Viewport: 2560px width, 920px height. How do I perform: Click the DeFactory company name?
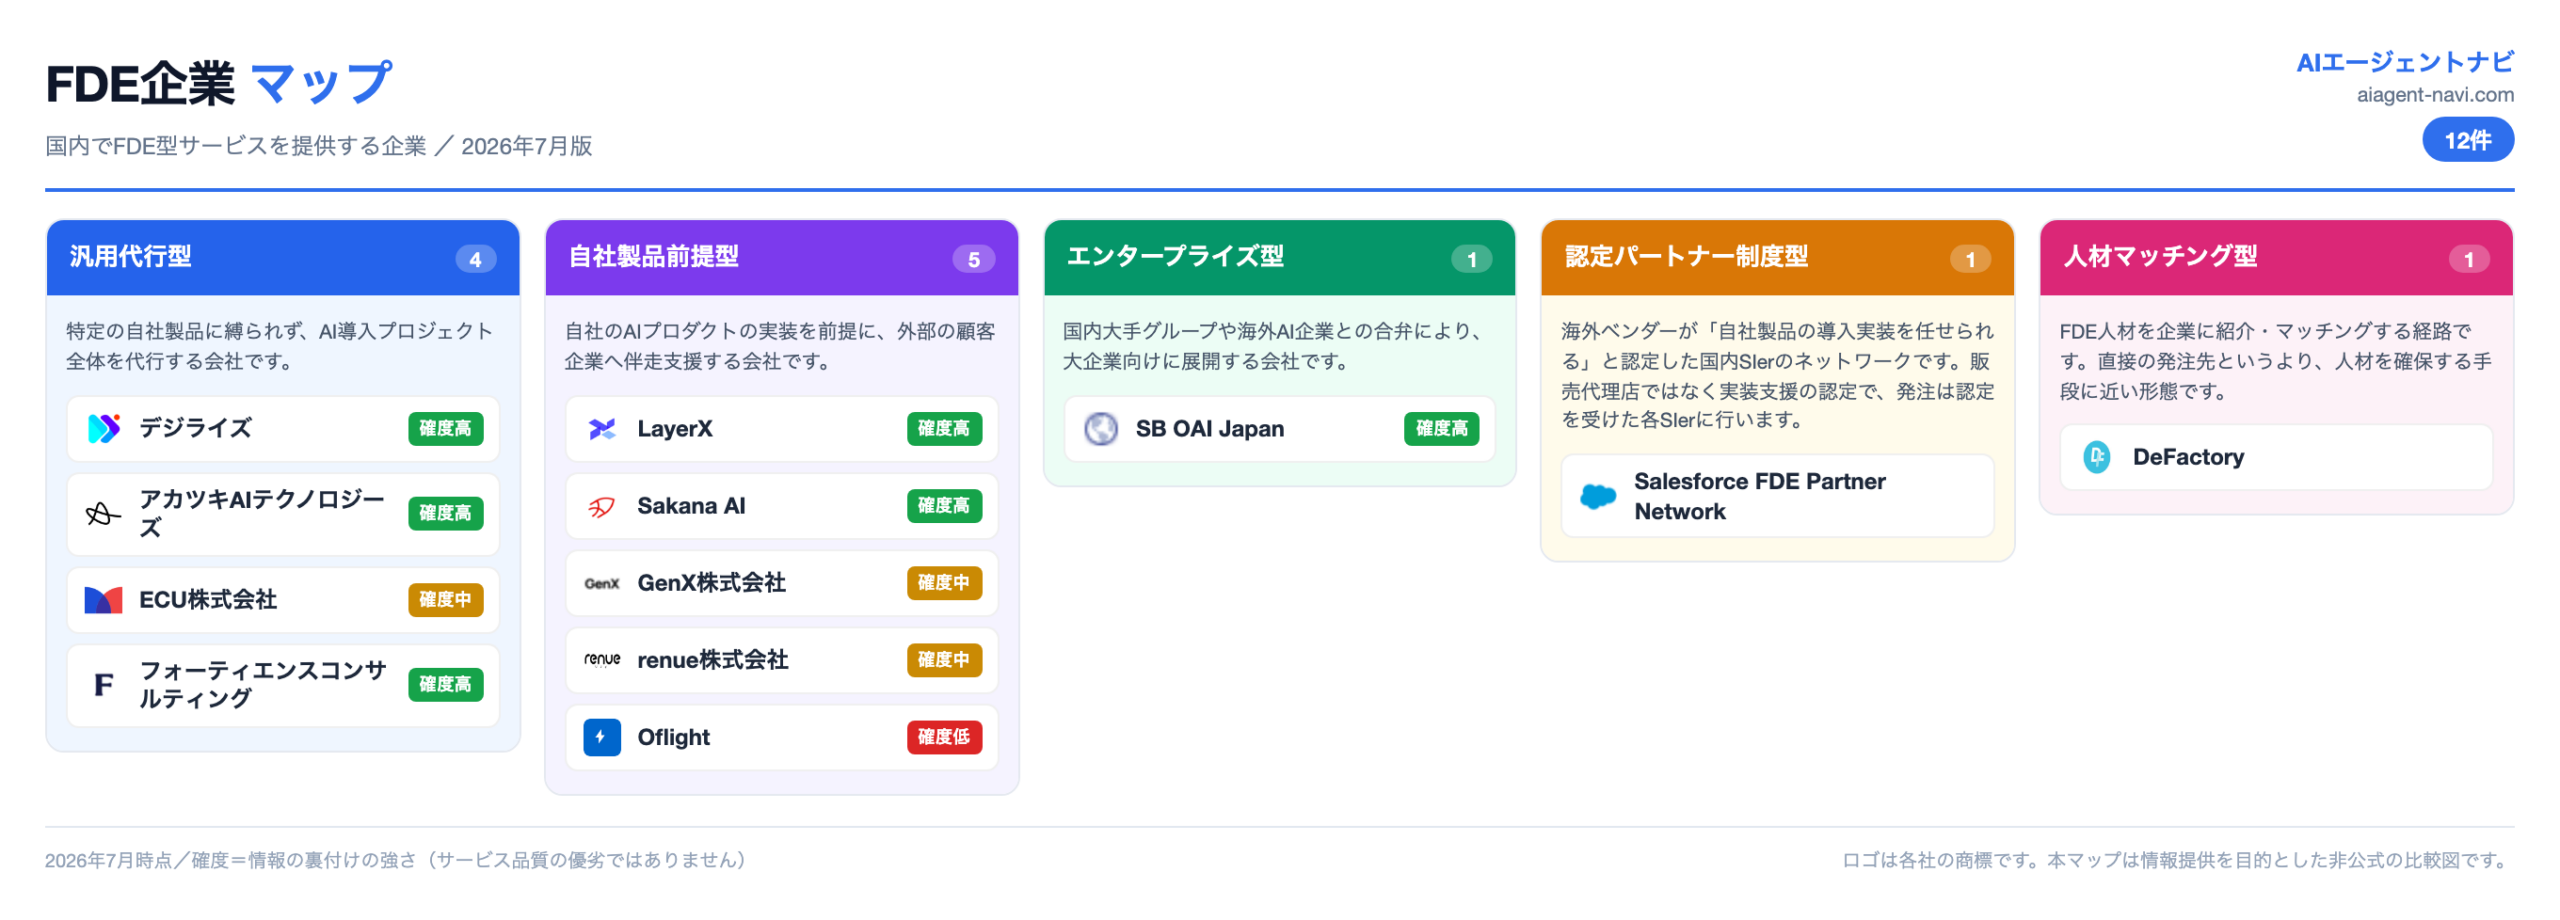point(2187,457)
